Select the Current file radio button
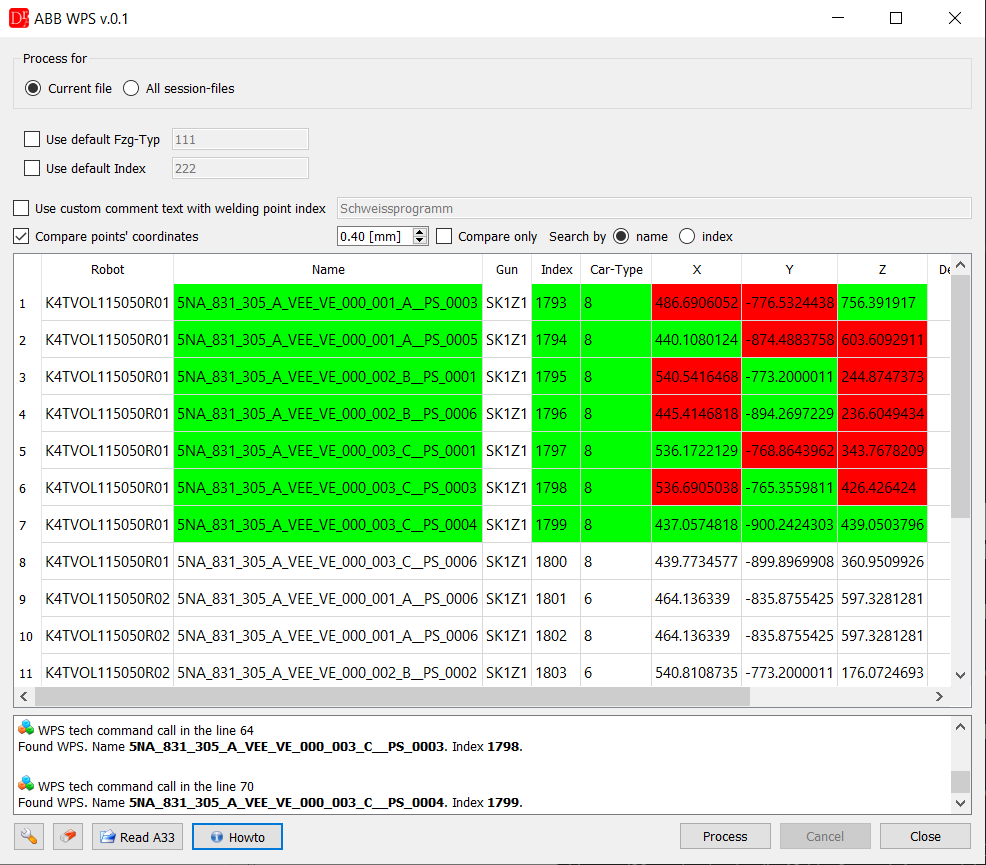986x865 pixels. [33, 88]
